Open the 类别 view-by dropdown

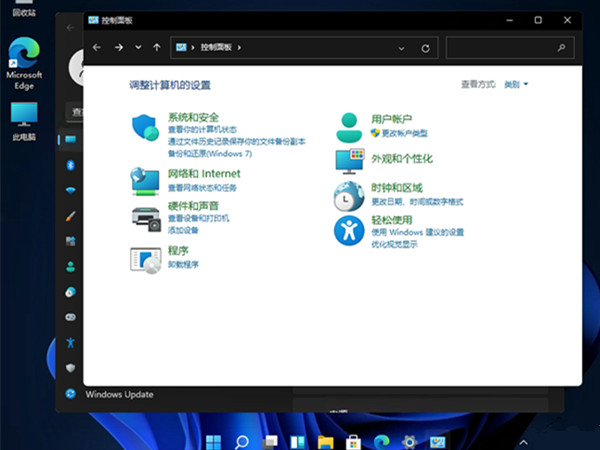pyautogui.click(x=516, y=85)
